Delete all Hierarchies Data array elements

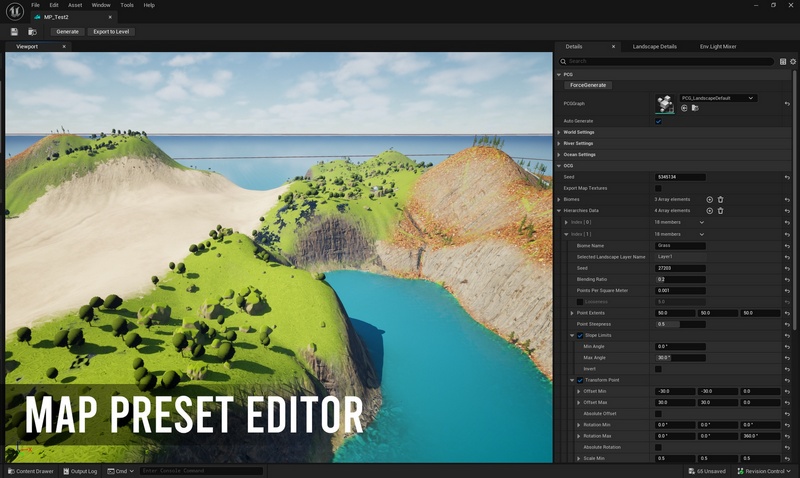click(720, 211)
